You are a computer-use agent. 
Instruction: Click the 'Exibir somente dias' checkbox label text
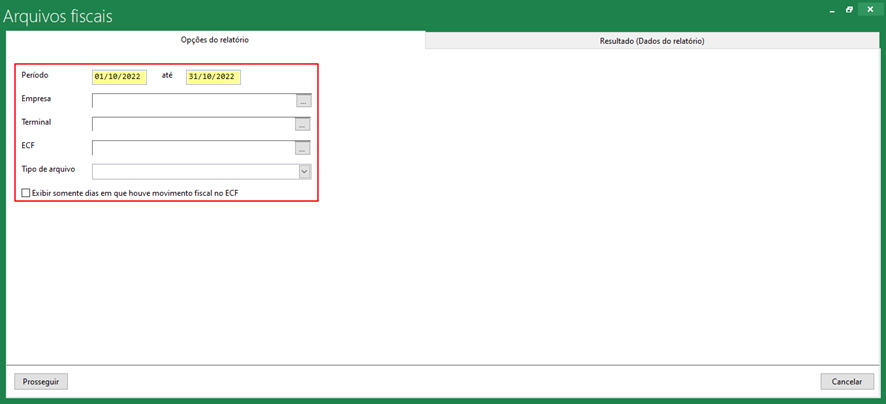tap(135, 193)
